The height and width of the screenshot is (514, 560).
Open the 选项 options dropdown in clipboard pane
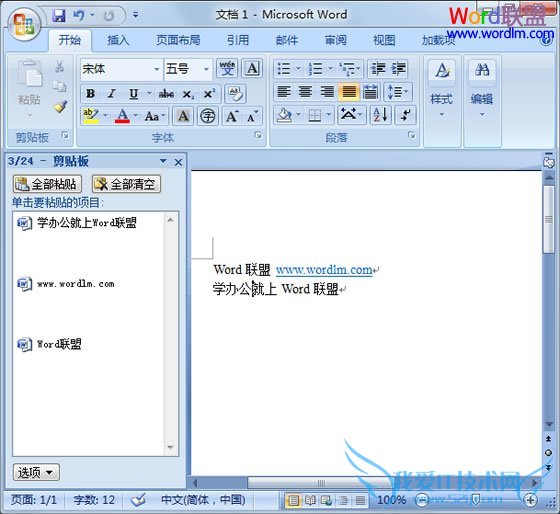pyautogui.click(x=36, y=472)
